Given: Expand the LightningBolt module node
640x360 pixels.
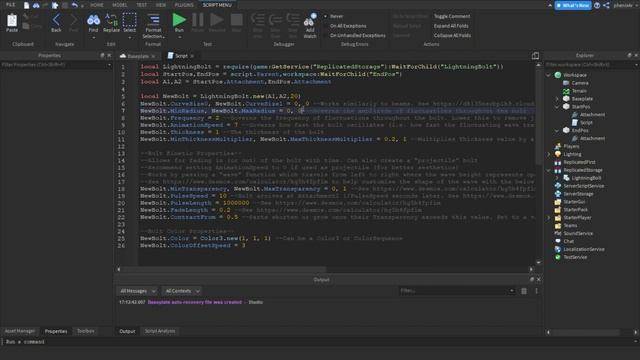Looking at the screenshot, I should pyautogui.click(x=557, y=178).
